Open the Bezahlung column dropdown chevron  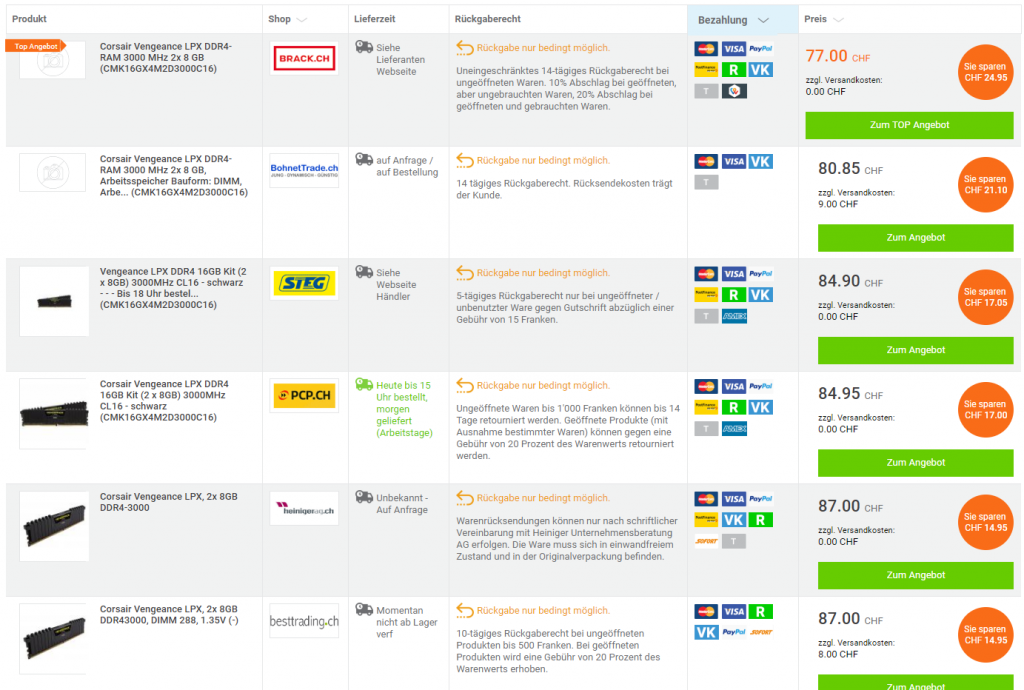tap(763, 20)
